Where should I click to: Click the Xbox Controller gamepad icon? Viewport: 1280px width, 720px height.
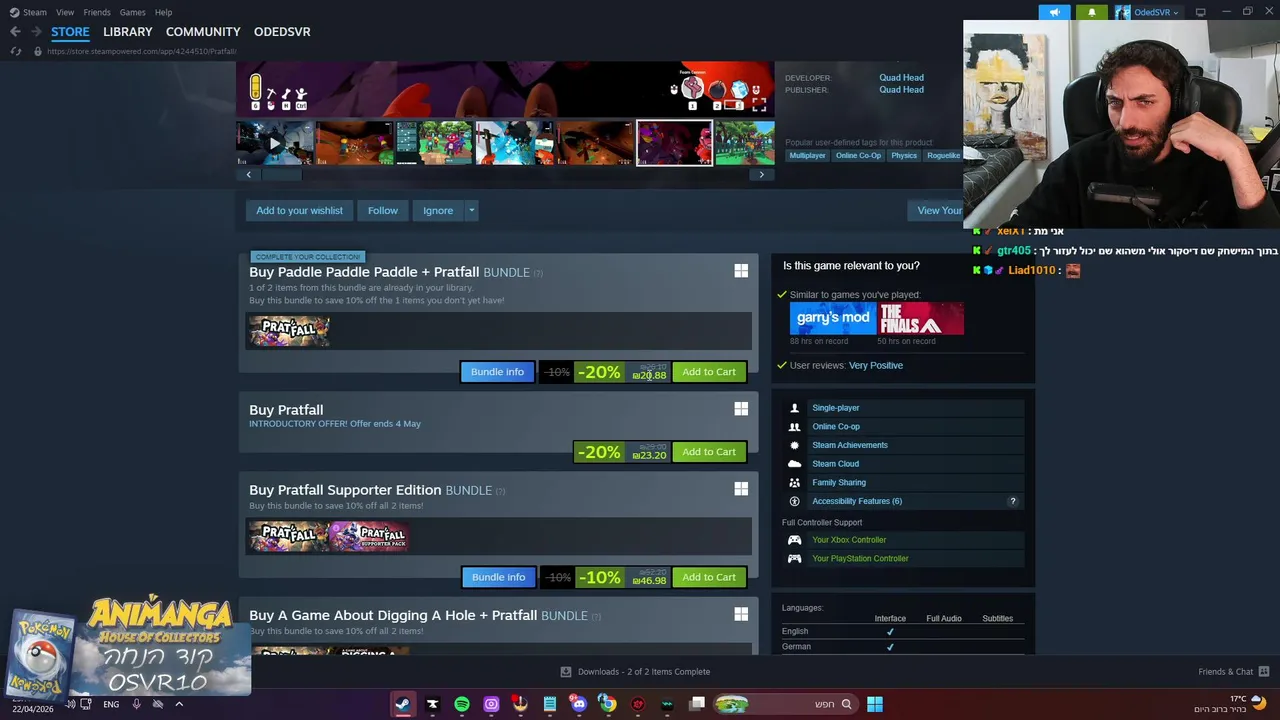tap(794, 540)
